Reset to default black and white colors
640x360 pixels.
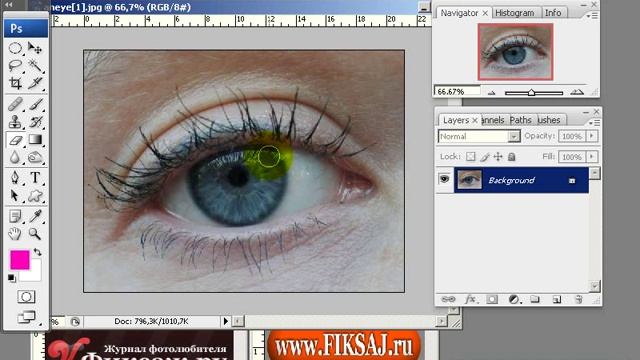tap(11, 278)
